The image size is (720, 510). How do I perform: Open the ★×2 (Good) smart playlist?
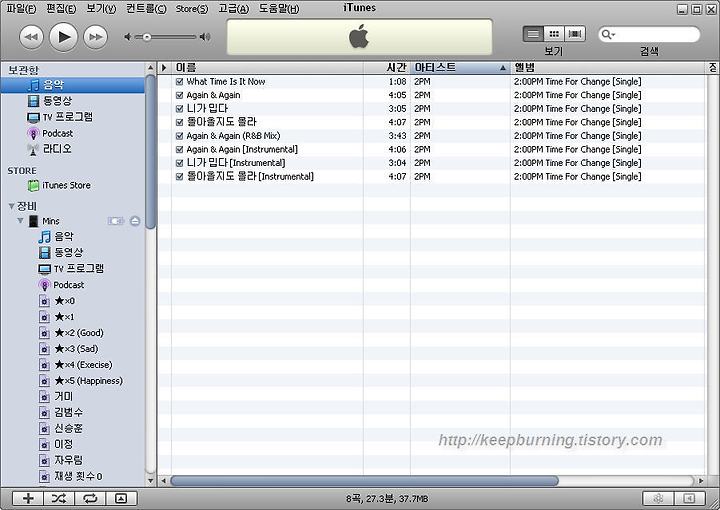(72, 333)
